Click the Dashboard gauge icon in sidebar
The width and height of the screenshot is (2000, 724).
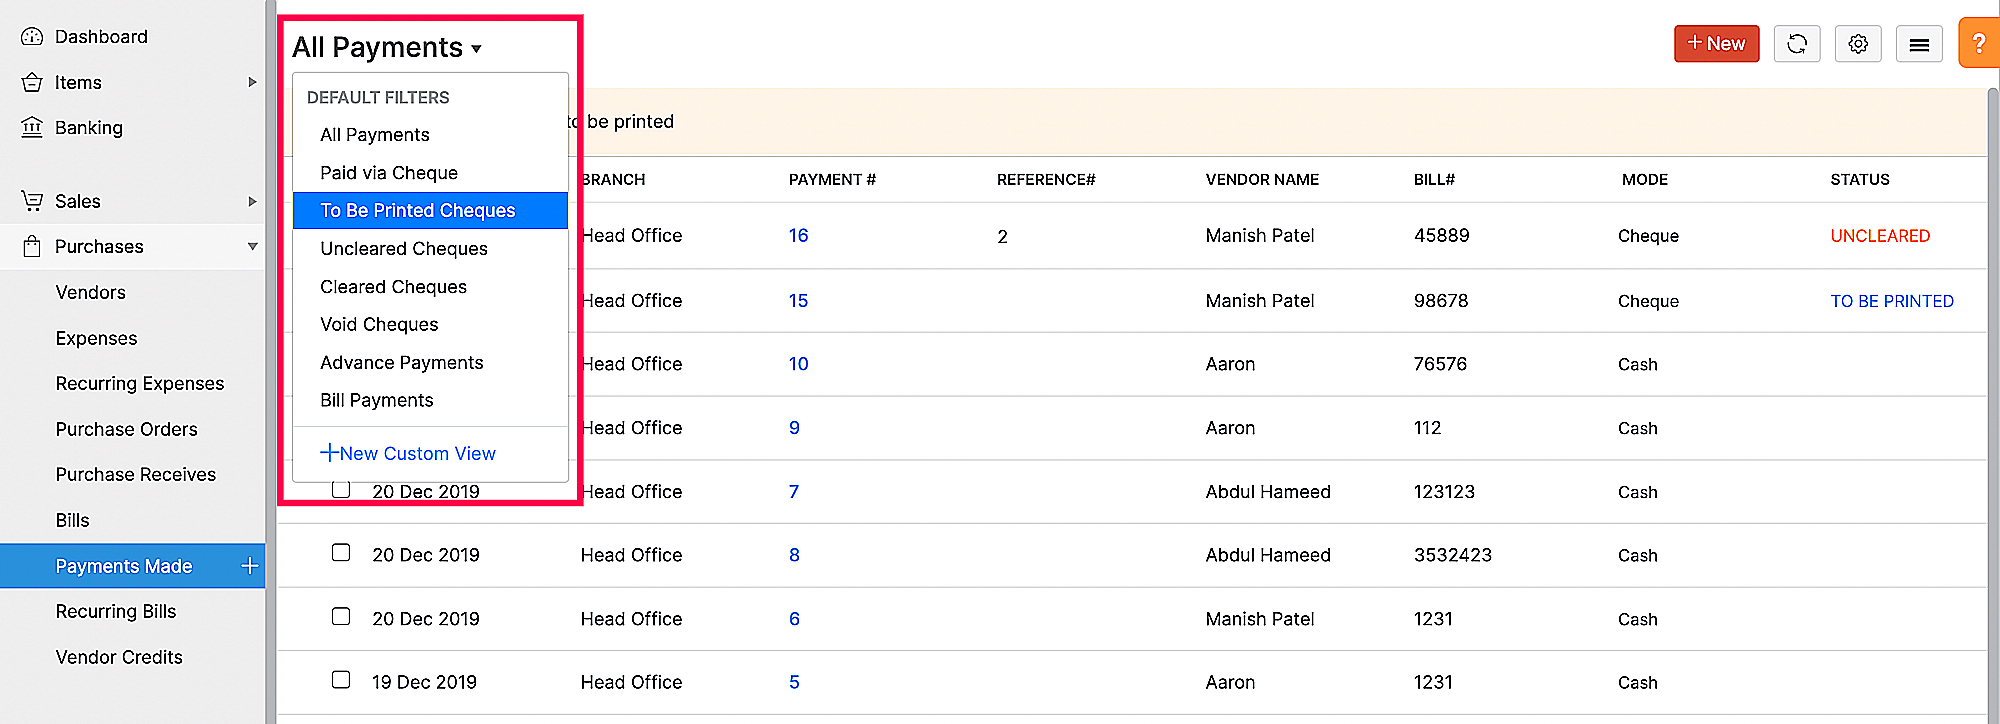pos(32,37)
